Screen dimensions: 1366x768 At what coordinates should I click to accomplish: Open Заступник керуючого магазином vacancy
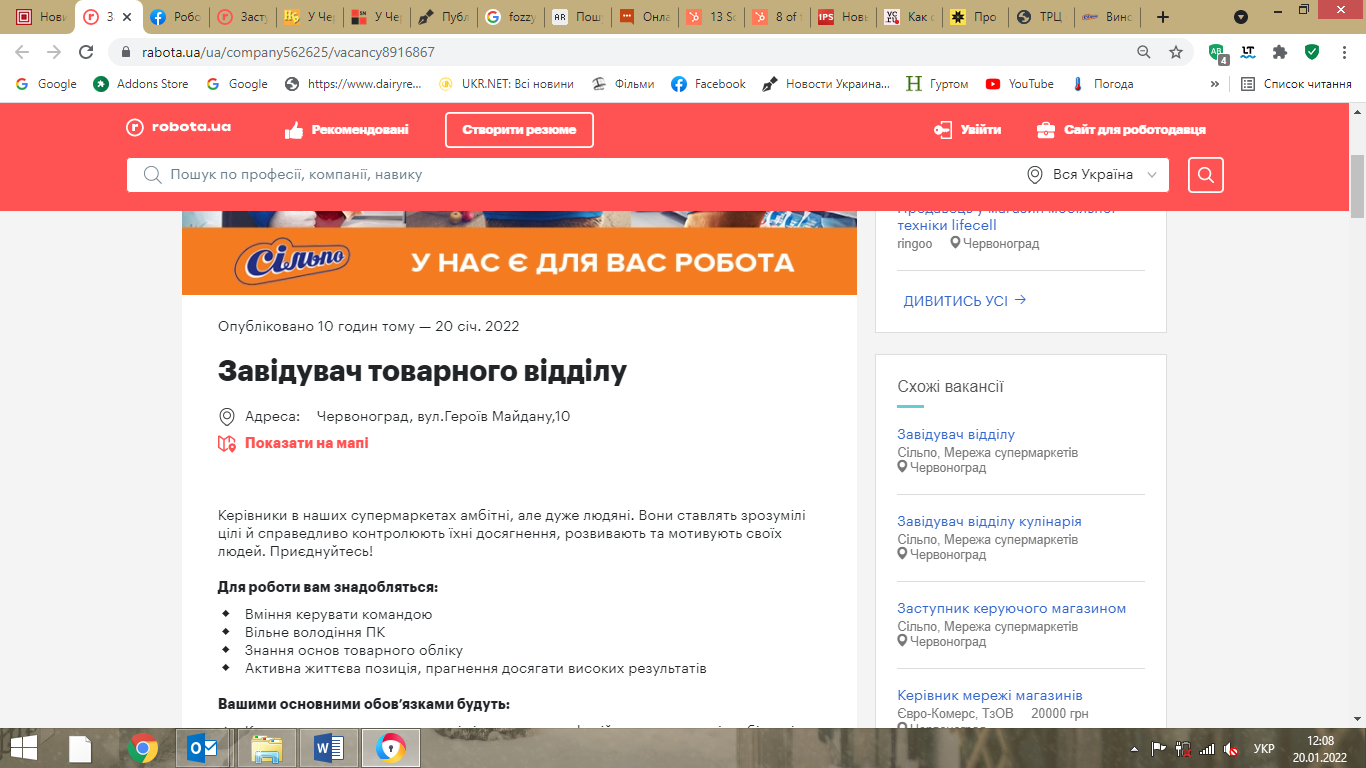point(1011,608)
